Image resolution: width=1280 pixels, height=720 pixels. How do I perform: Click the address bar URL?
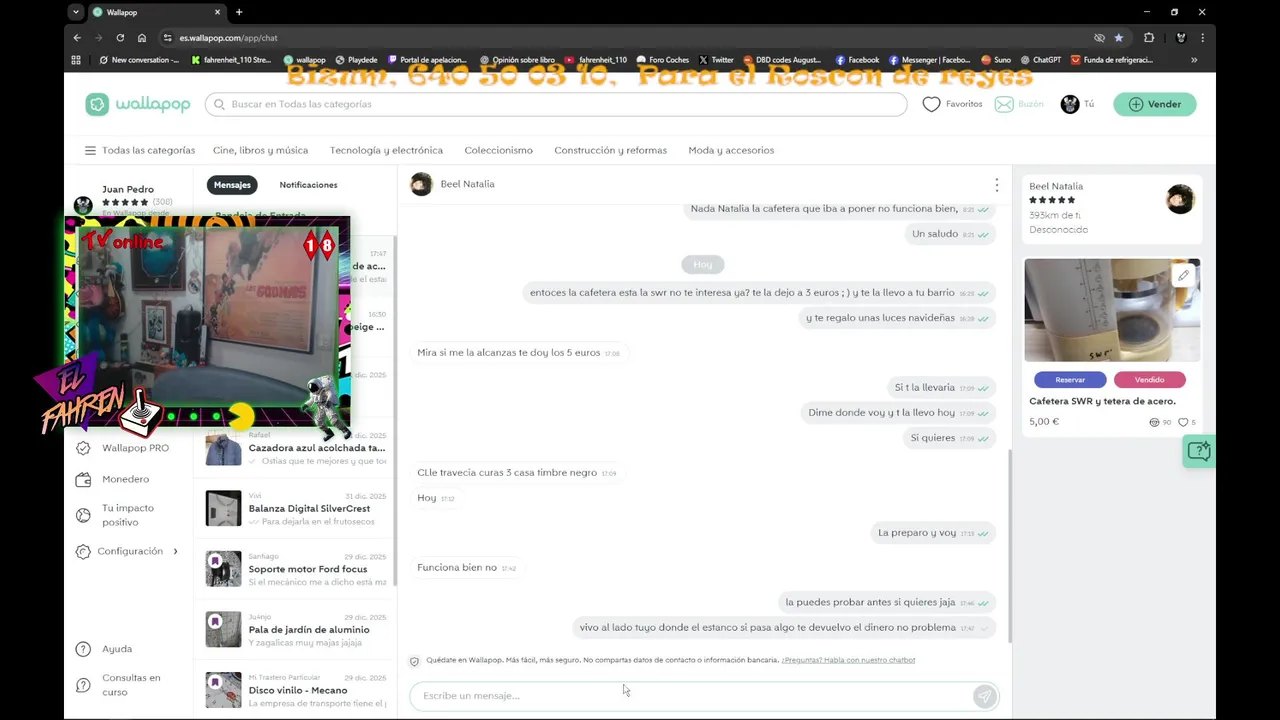point(228,38)
